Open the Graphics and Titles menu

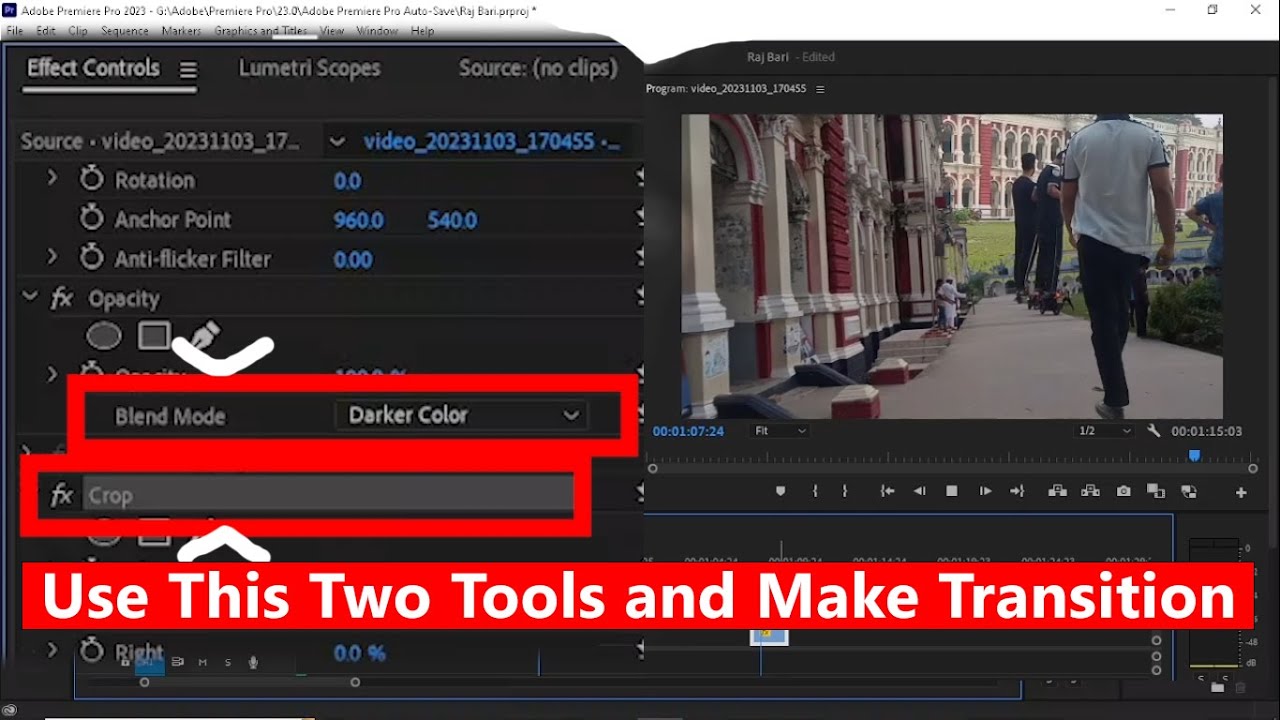[261, 31]
